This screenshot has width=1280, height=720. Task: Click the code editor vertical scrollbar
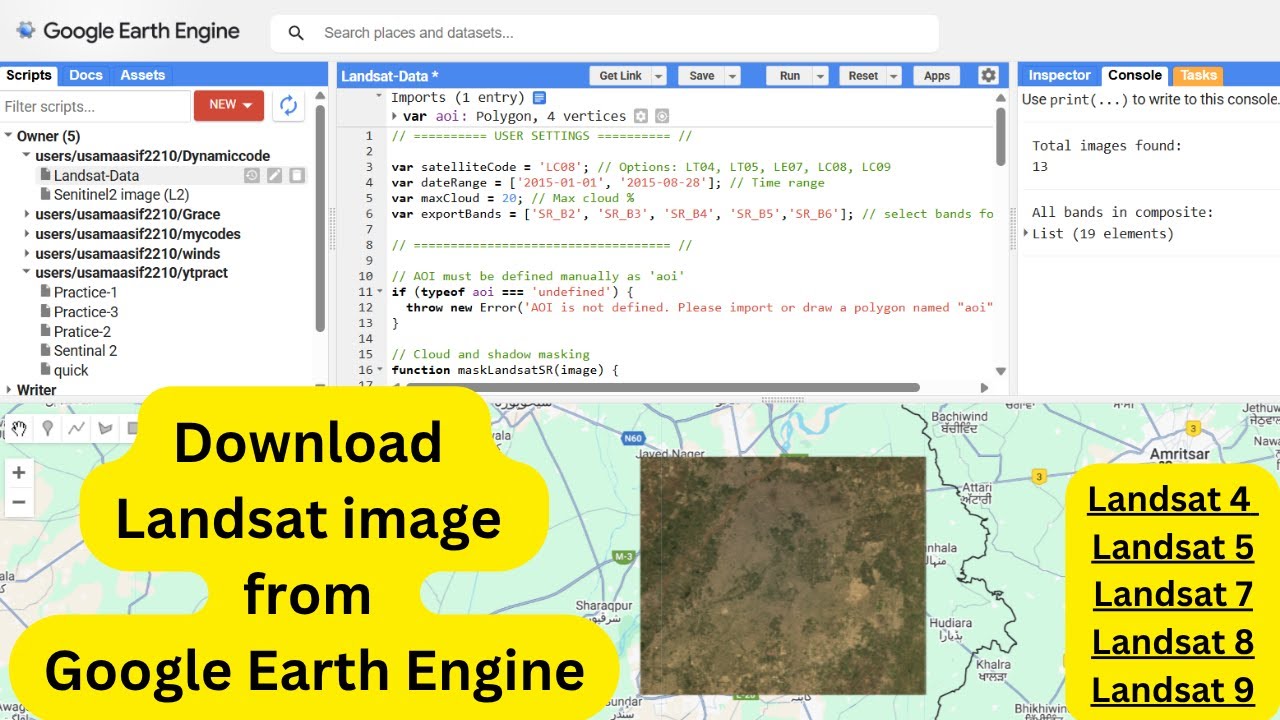1001,135
